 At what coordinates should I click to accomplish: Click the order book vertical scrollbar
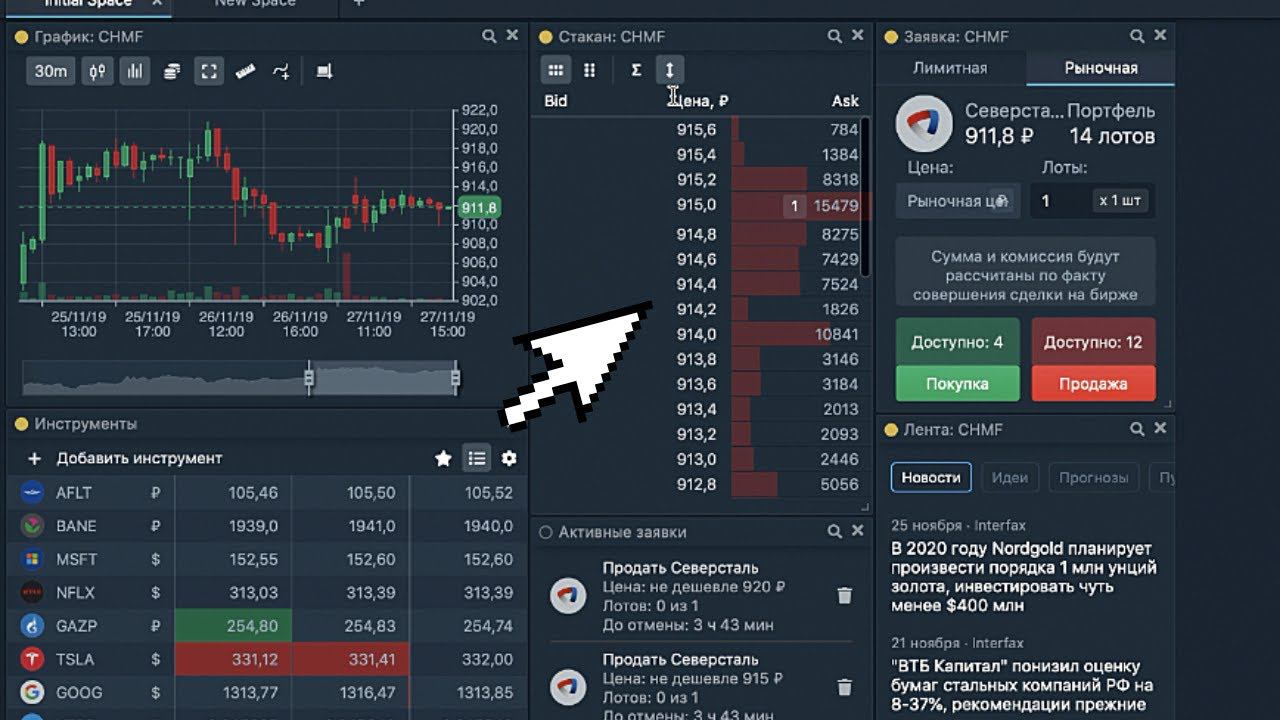(865, 197)
